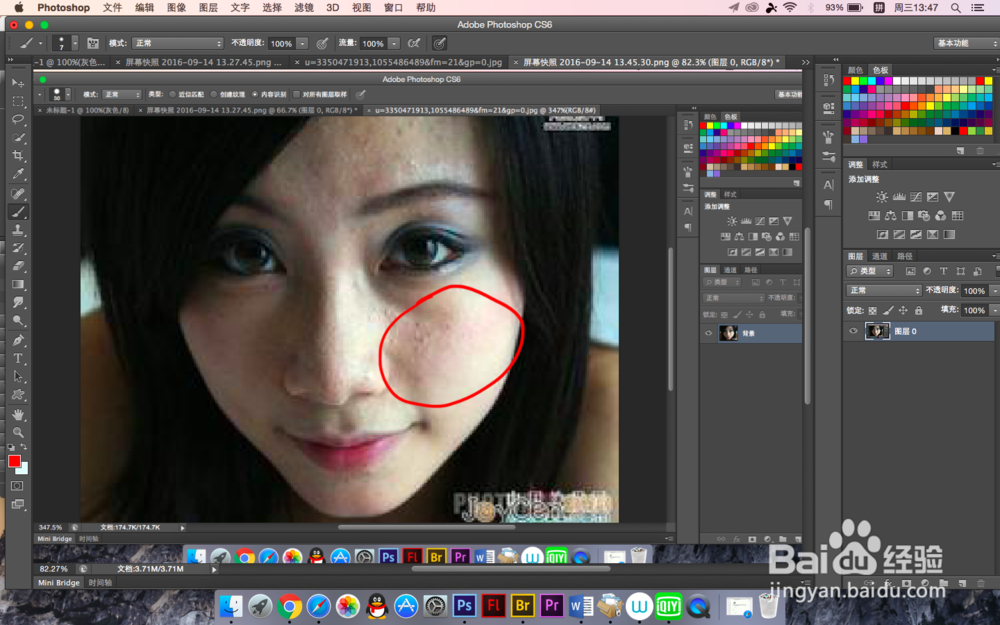Select the Zoom tool in toolbar
Viewport: 1000px width, 625px height.
pyautogui.click(x=18, y=432)
